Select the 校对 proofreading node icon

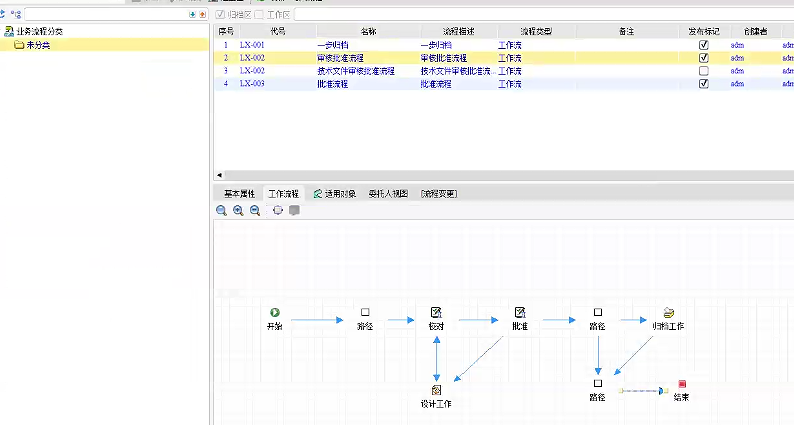click(436, 313)
